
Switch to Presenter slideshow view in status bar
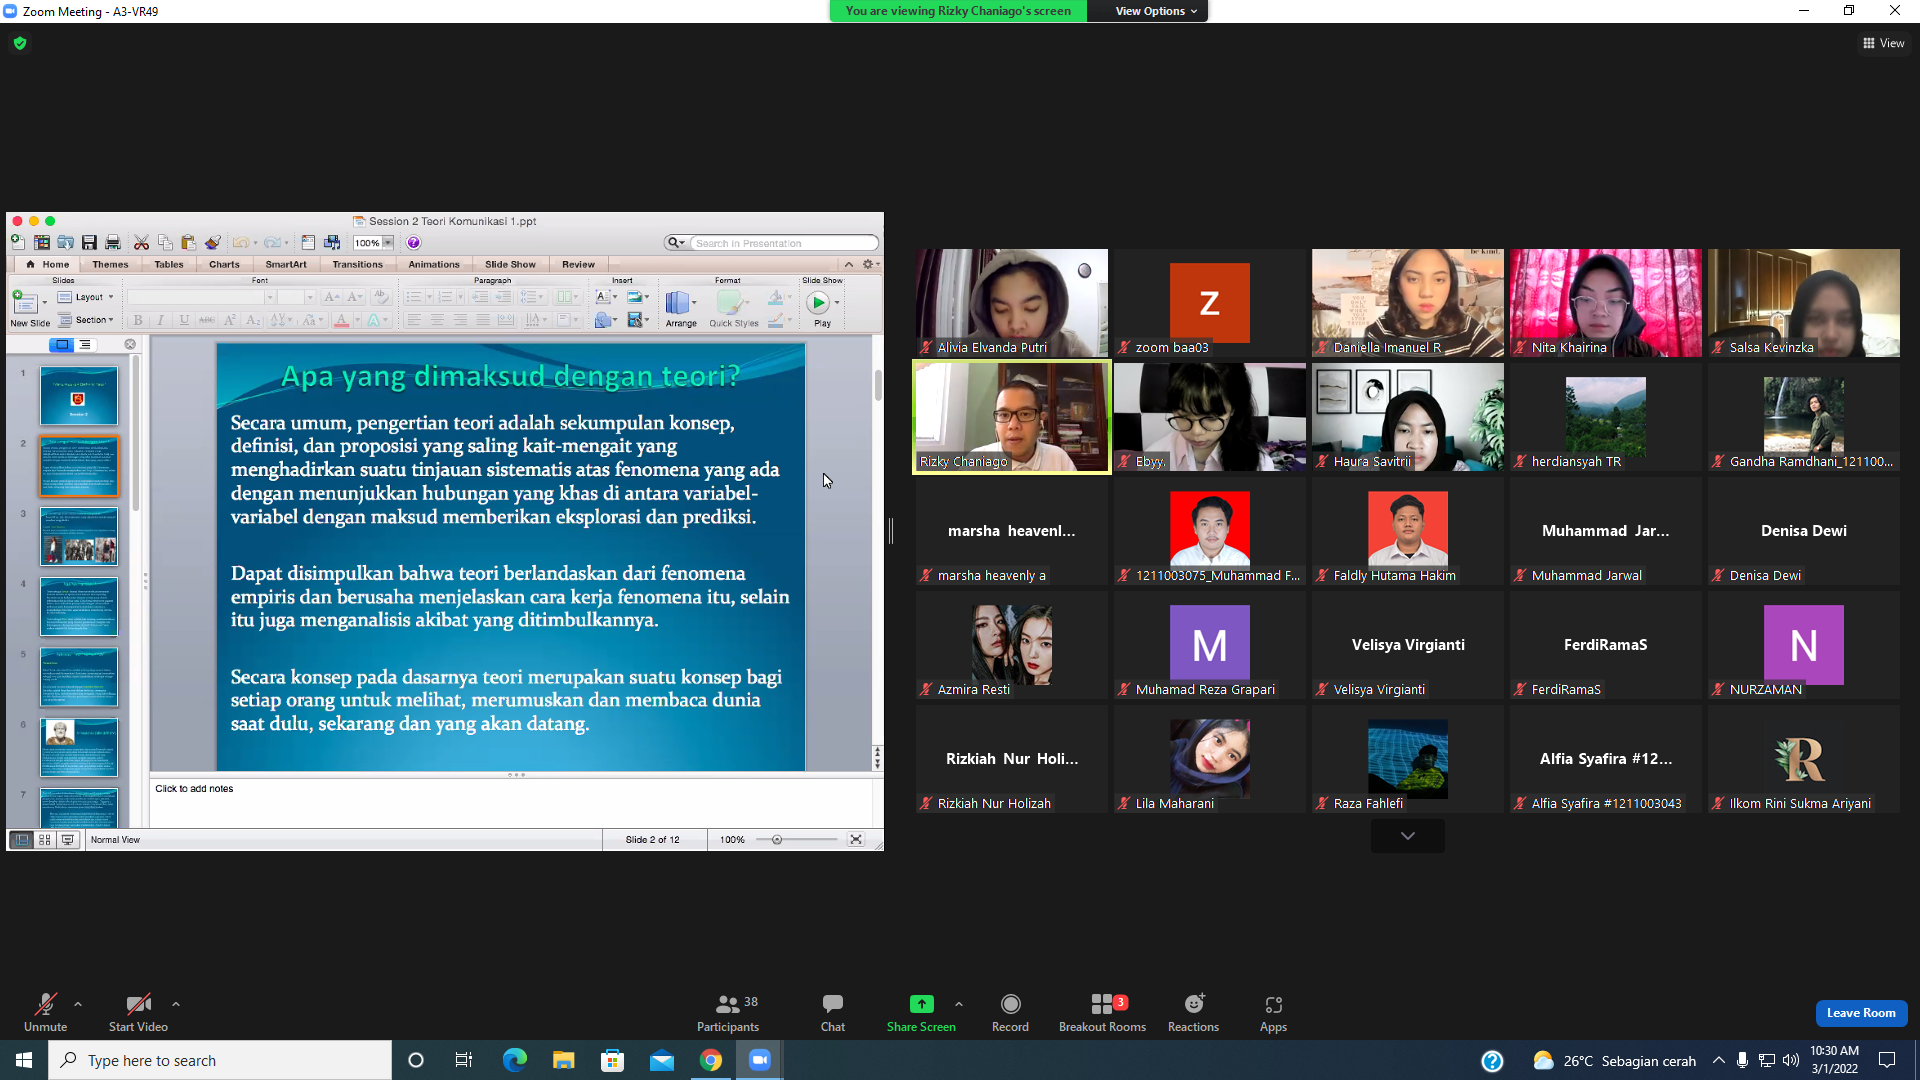(68, 840)
